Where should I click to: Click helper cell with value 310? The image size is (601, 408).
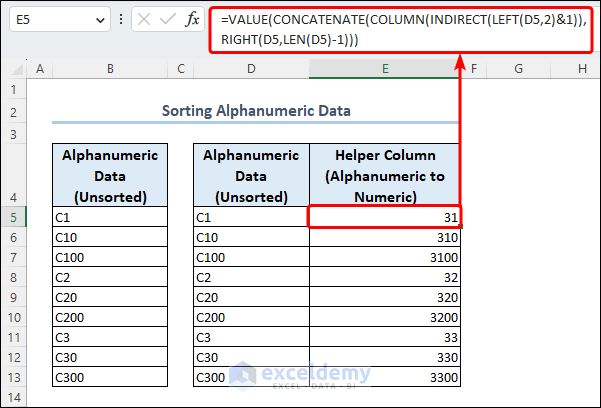[385, 237]
